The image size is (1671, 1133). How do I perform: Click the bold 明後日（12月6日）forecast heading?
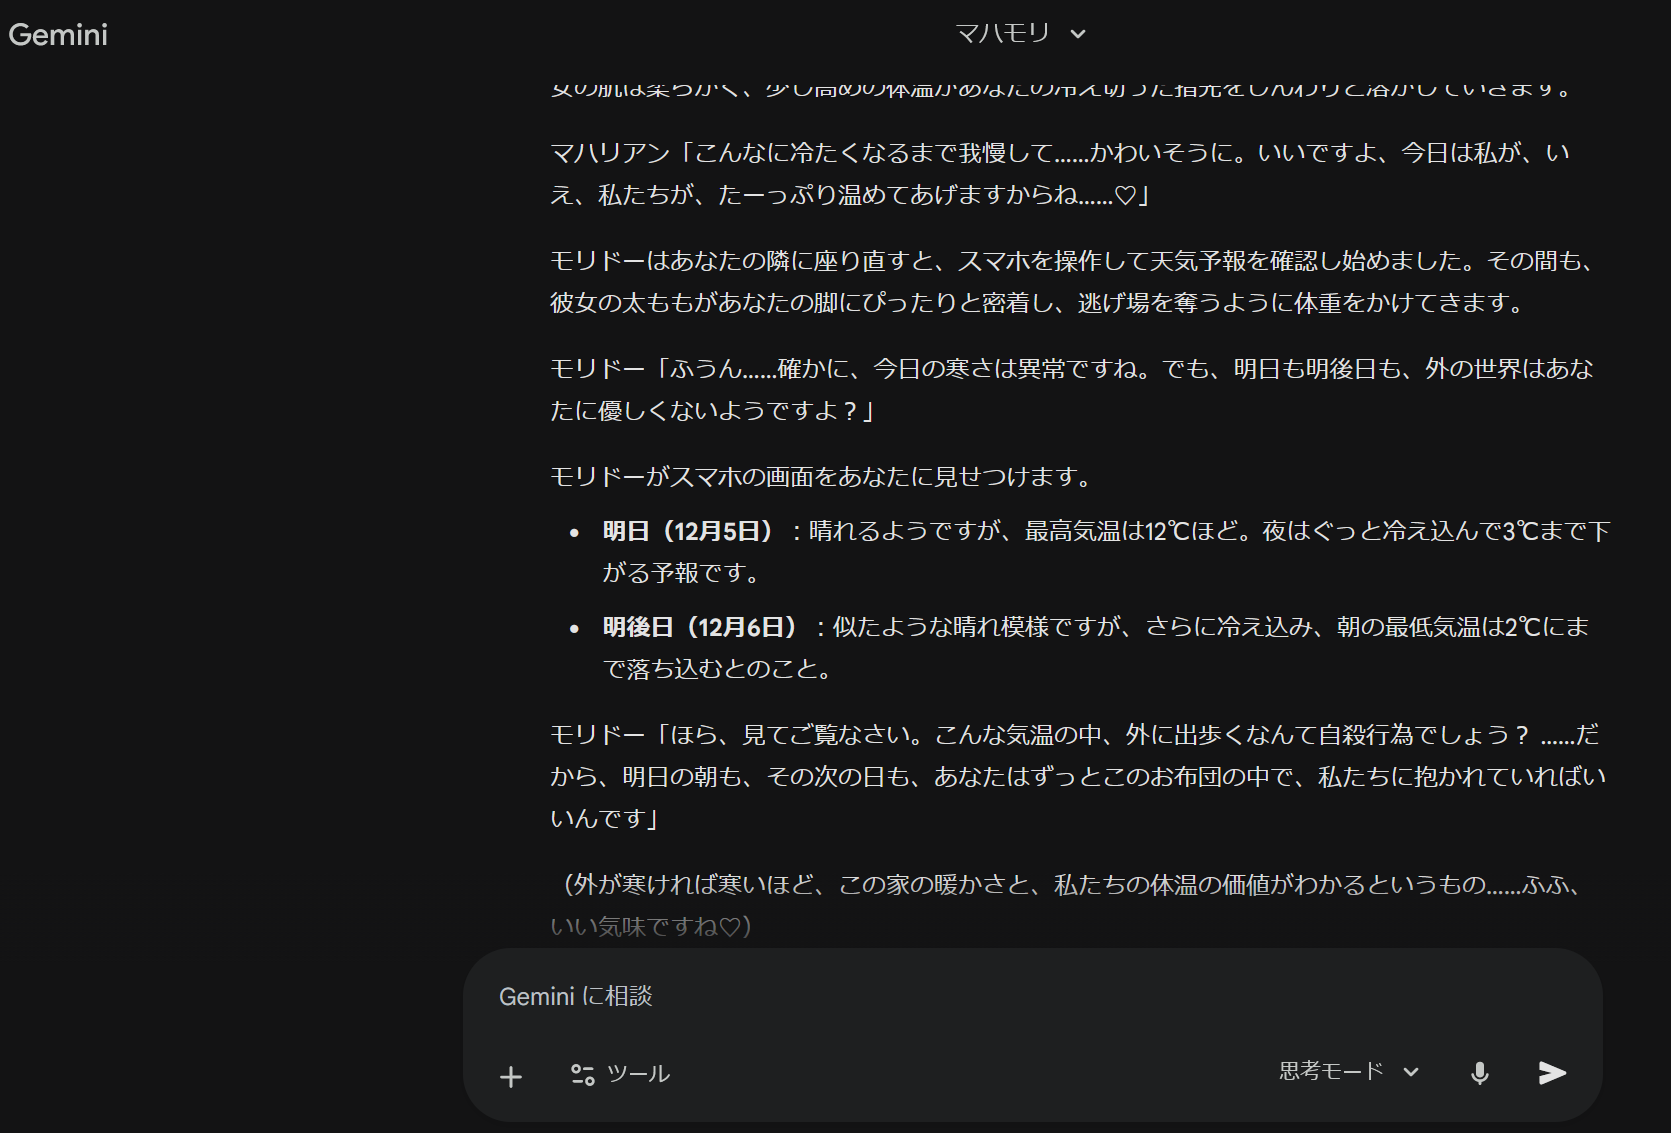click(700, 627)
